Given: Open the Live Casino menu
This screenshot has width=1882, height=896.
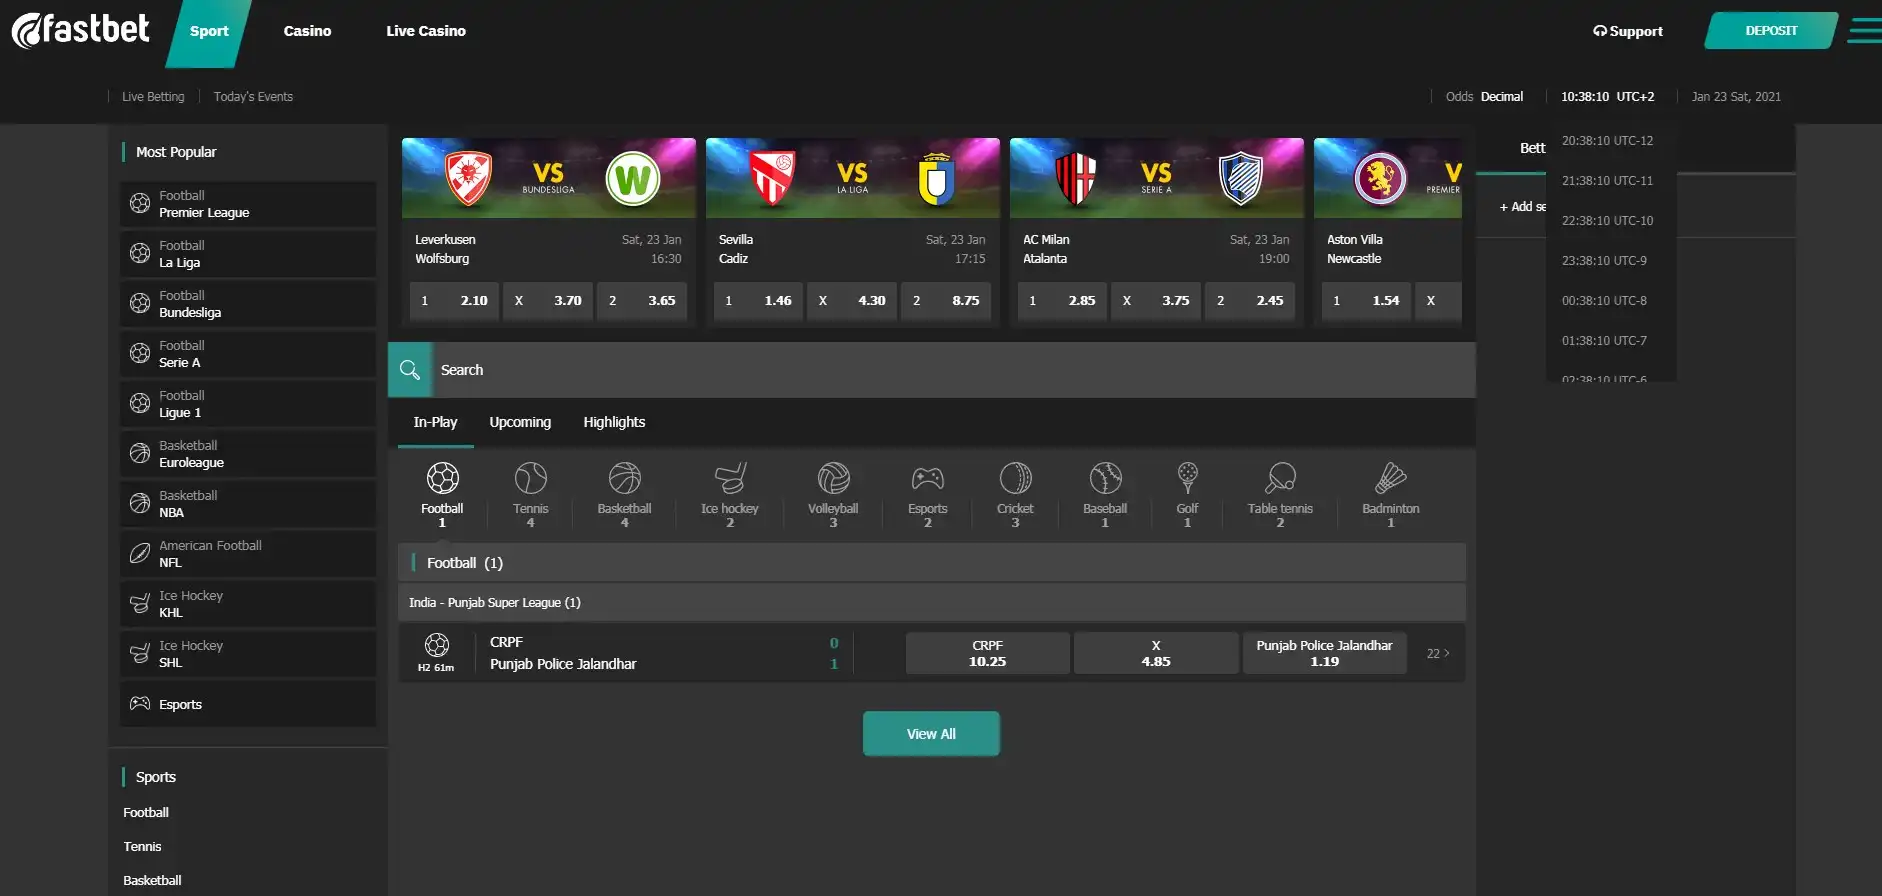Looking at the screenshot, I should [426, 31].
